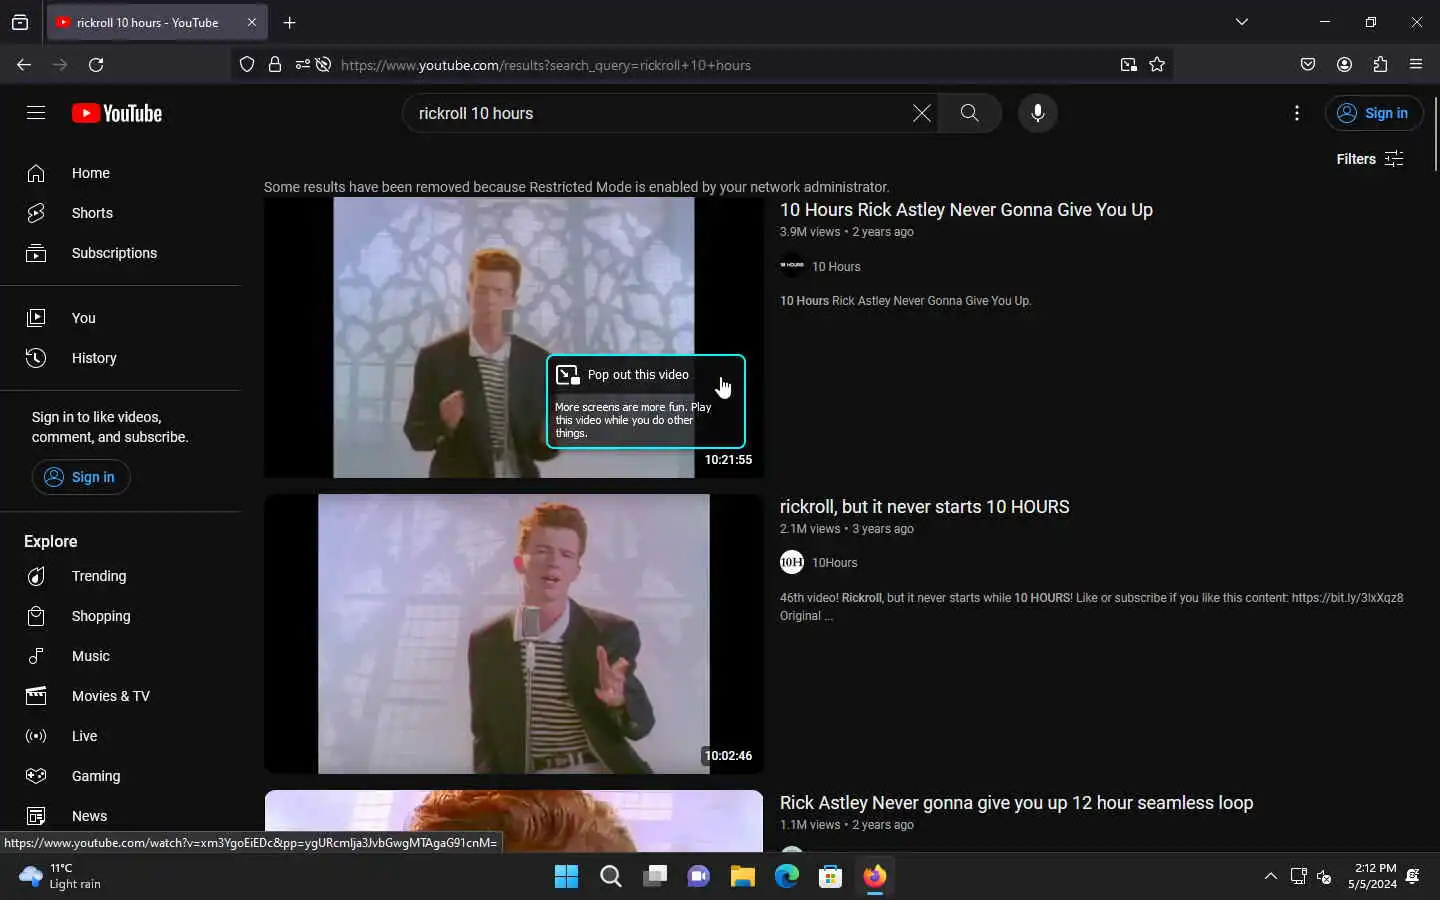The width and height of the screenshot is (1440, 900).
Task: Open Microsoft Edge from taskbar
Action: point(786,877)
